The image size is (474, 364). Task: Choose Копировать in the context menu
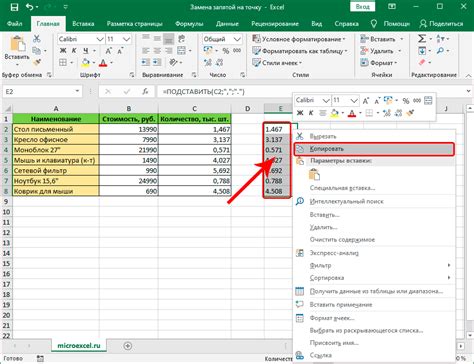[x=374, y=149]
